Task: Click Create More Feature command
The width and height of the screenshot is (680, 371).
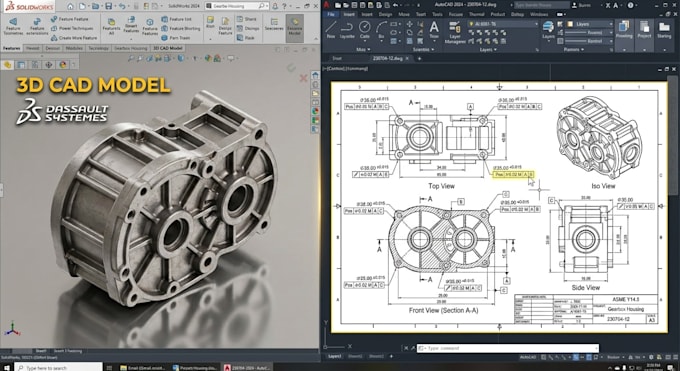Action: point(74,38)
